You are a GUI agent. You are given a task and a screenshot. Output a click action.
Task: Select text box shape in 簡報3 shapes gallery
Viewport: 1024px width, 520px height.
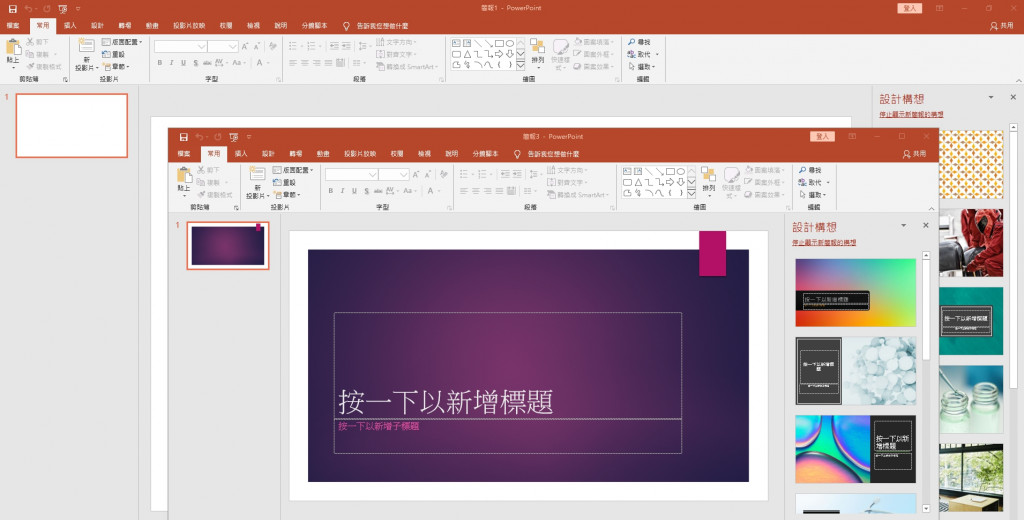point(627,171)
